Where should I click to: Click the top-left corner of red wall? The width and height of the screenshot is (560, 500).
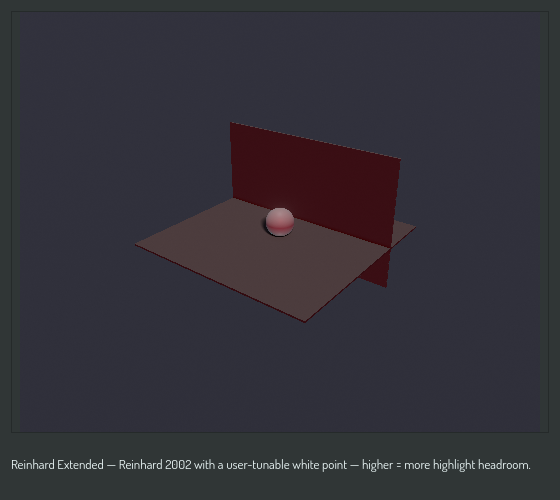(231, 123)
